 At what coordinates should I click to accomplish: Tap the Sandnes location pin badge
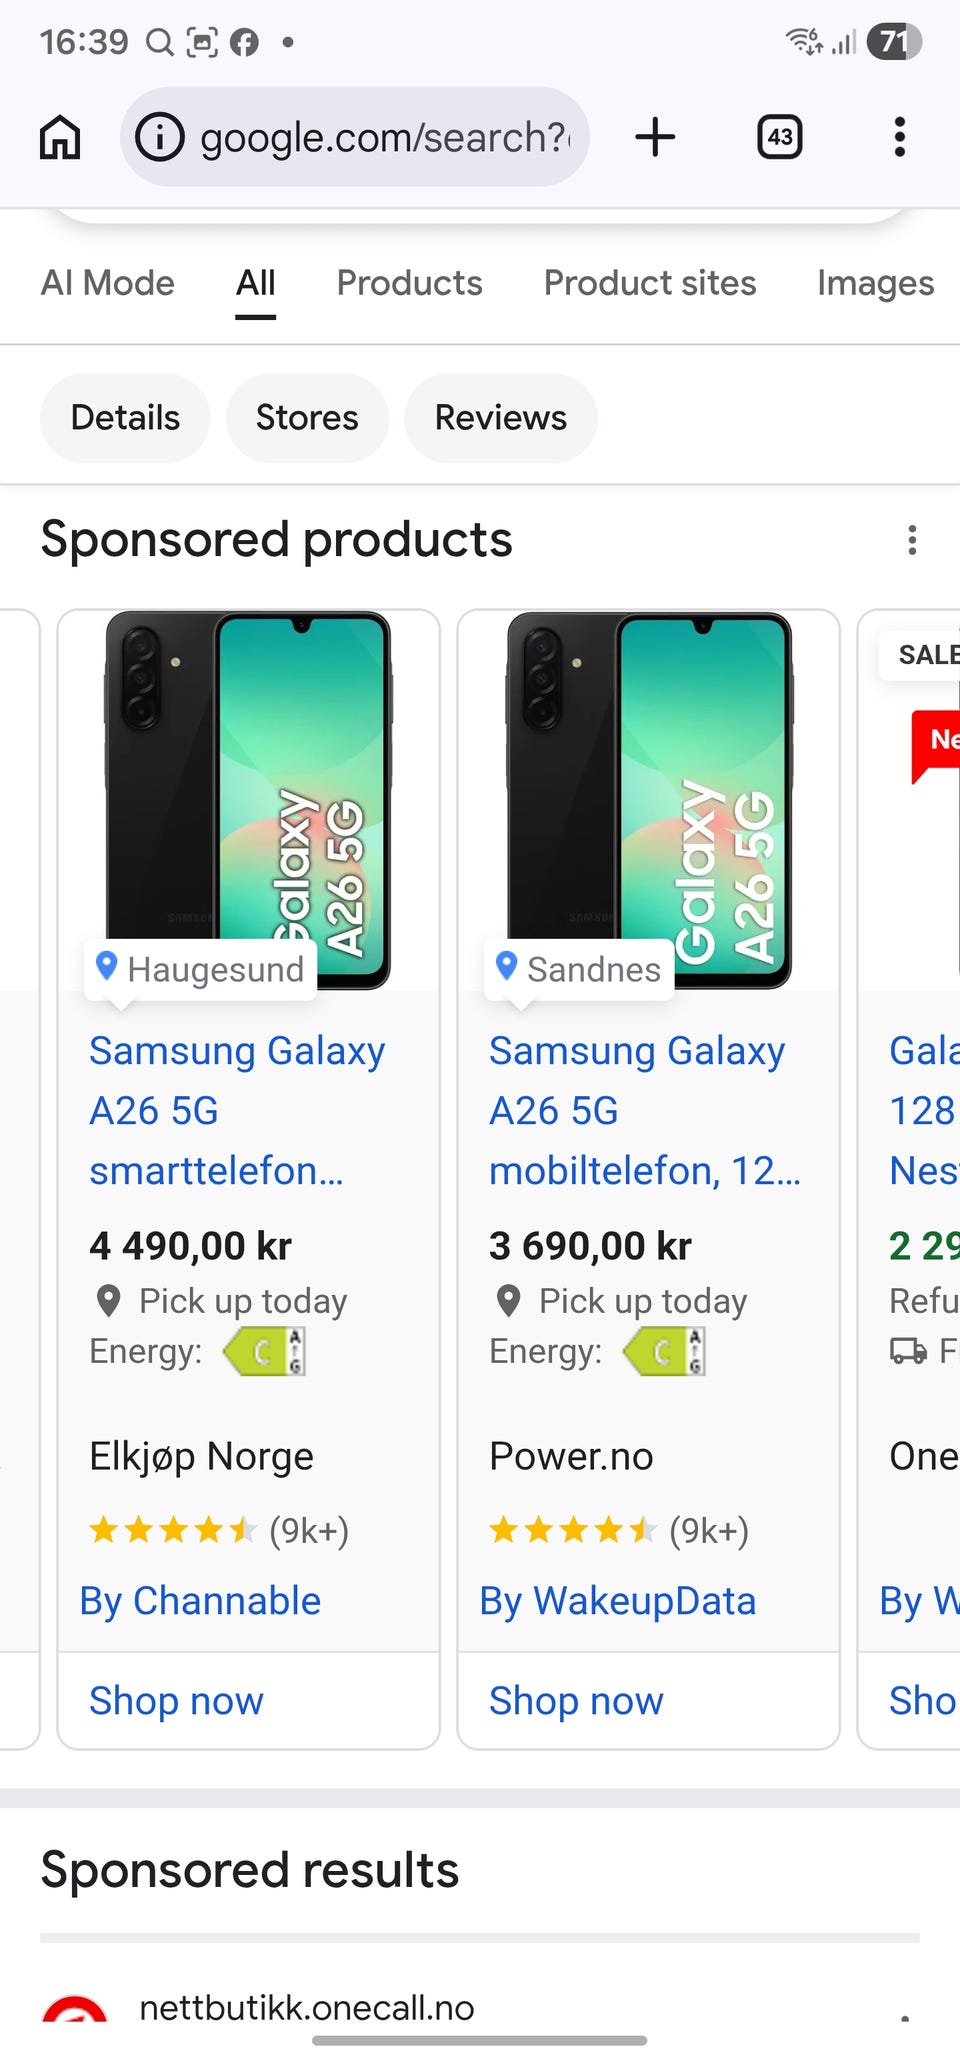coord(579,969)
